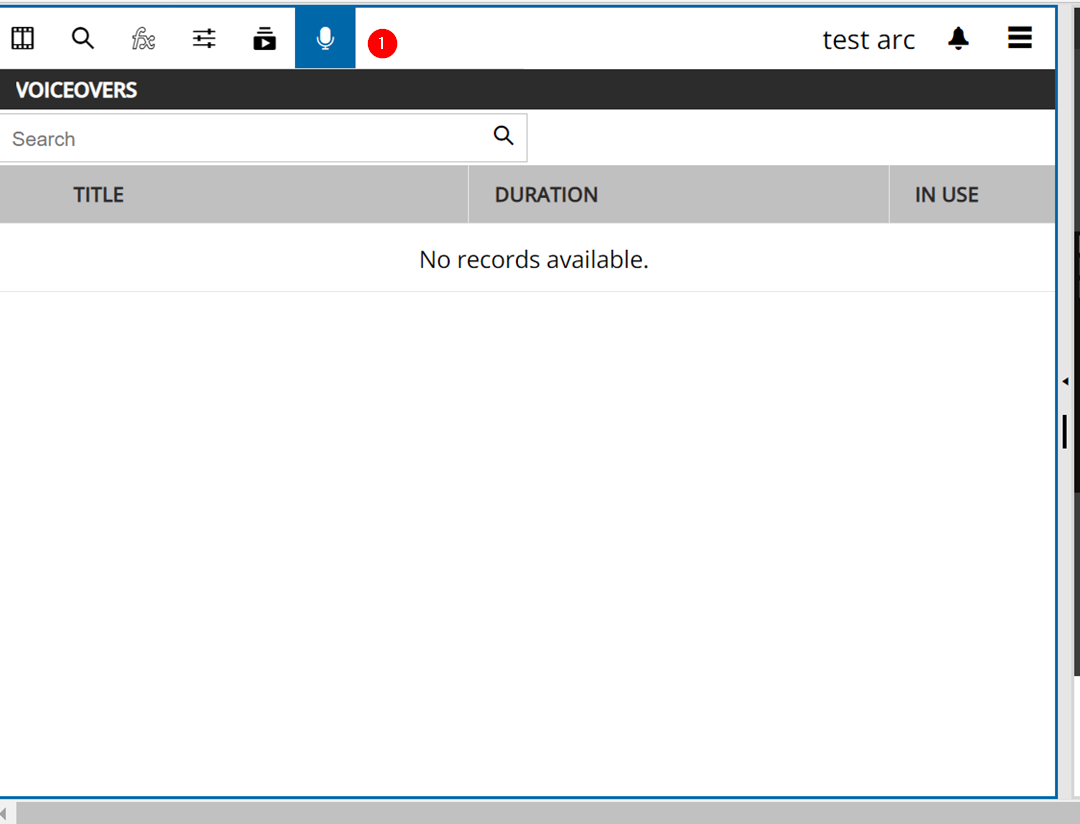Screen dimensions: 1080x824
Task: Open the search panel from the toolbar
Action: click(x=83, y=39)
